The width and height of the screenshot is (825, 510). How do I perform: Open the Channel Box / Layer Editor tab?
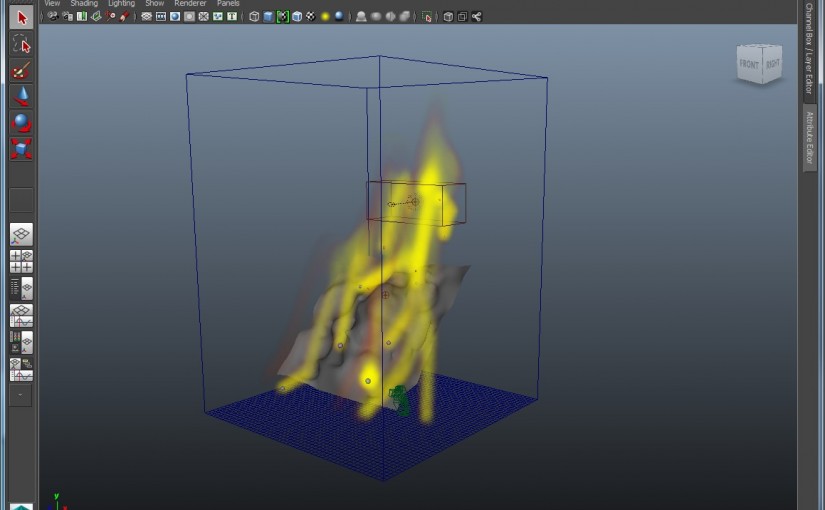point(809,49)
